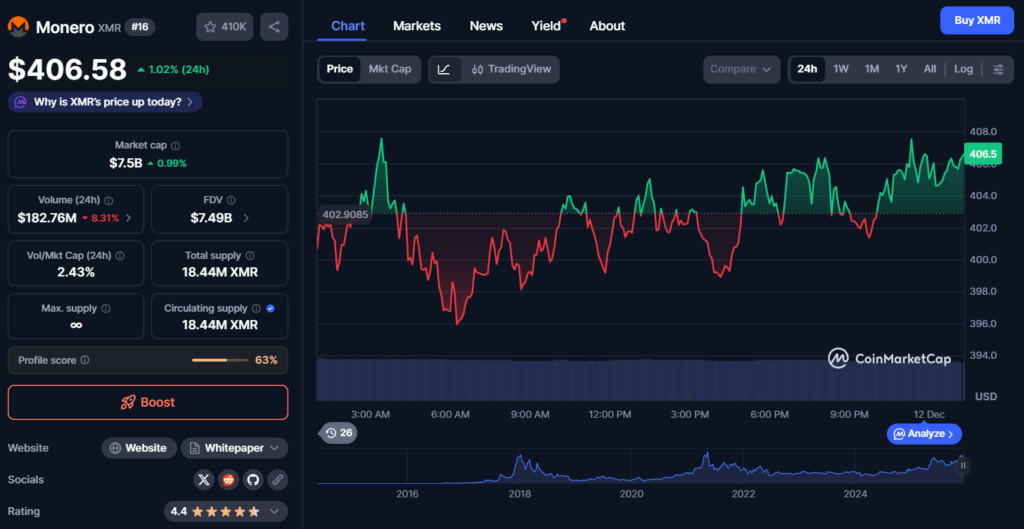1024x529 pixels.
Task: Switch chart to Mkt Cap view
Action: tap(389, 69)
